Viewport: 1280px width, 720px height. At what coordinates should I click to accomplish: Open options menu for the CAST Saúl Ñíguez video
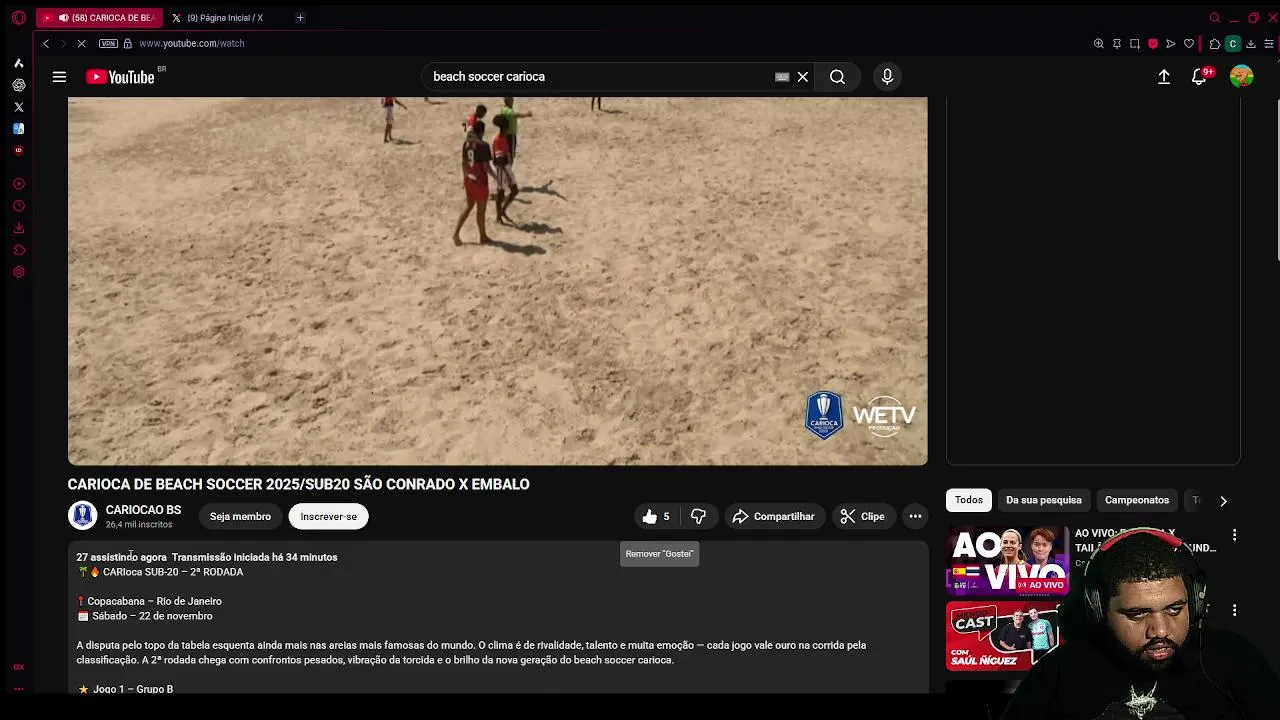pos(1234,610)
